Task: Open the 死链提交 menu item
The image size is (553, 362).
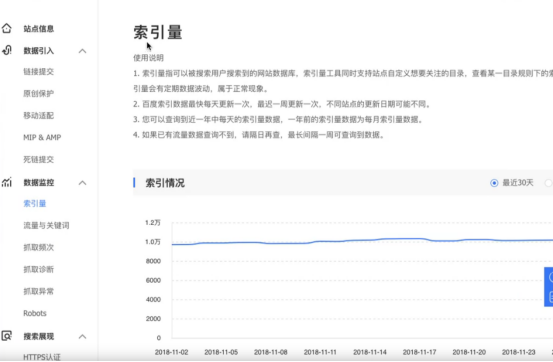Action: tap(38, 159)
